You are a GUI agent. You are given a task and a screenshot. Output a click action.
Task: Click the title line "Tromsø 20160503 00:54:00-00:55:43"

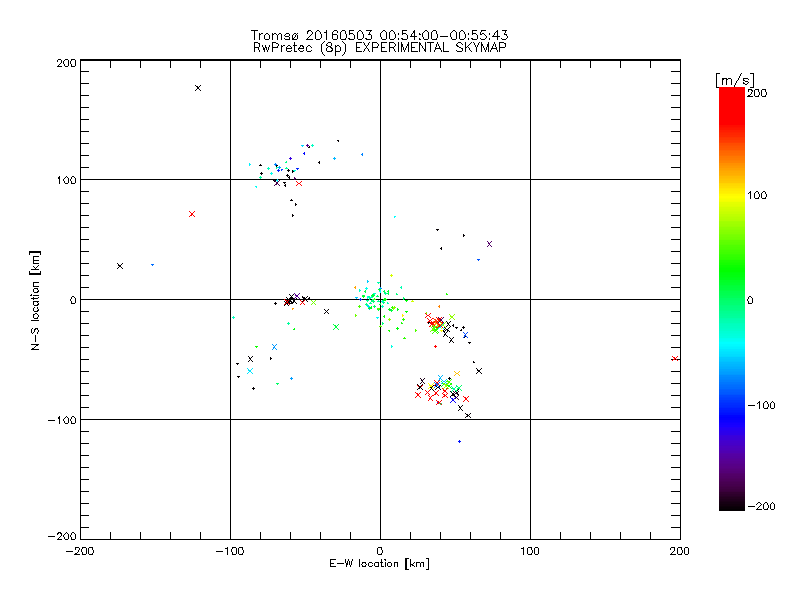[x=380, y=35]
